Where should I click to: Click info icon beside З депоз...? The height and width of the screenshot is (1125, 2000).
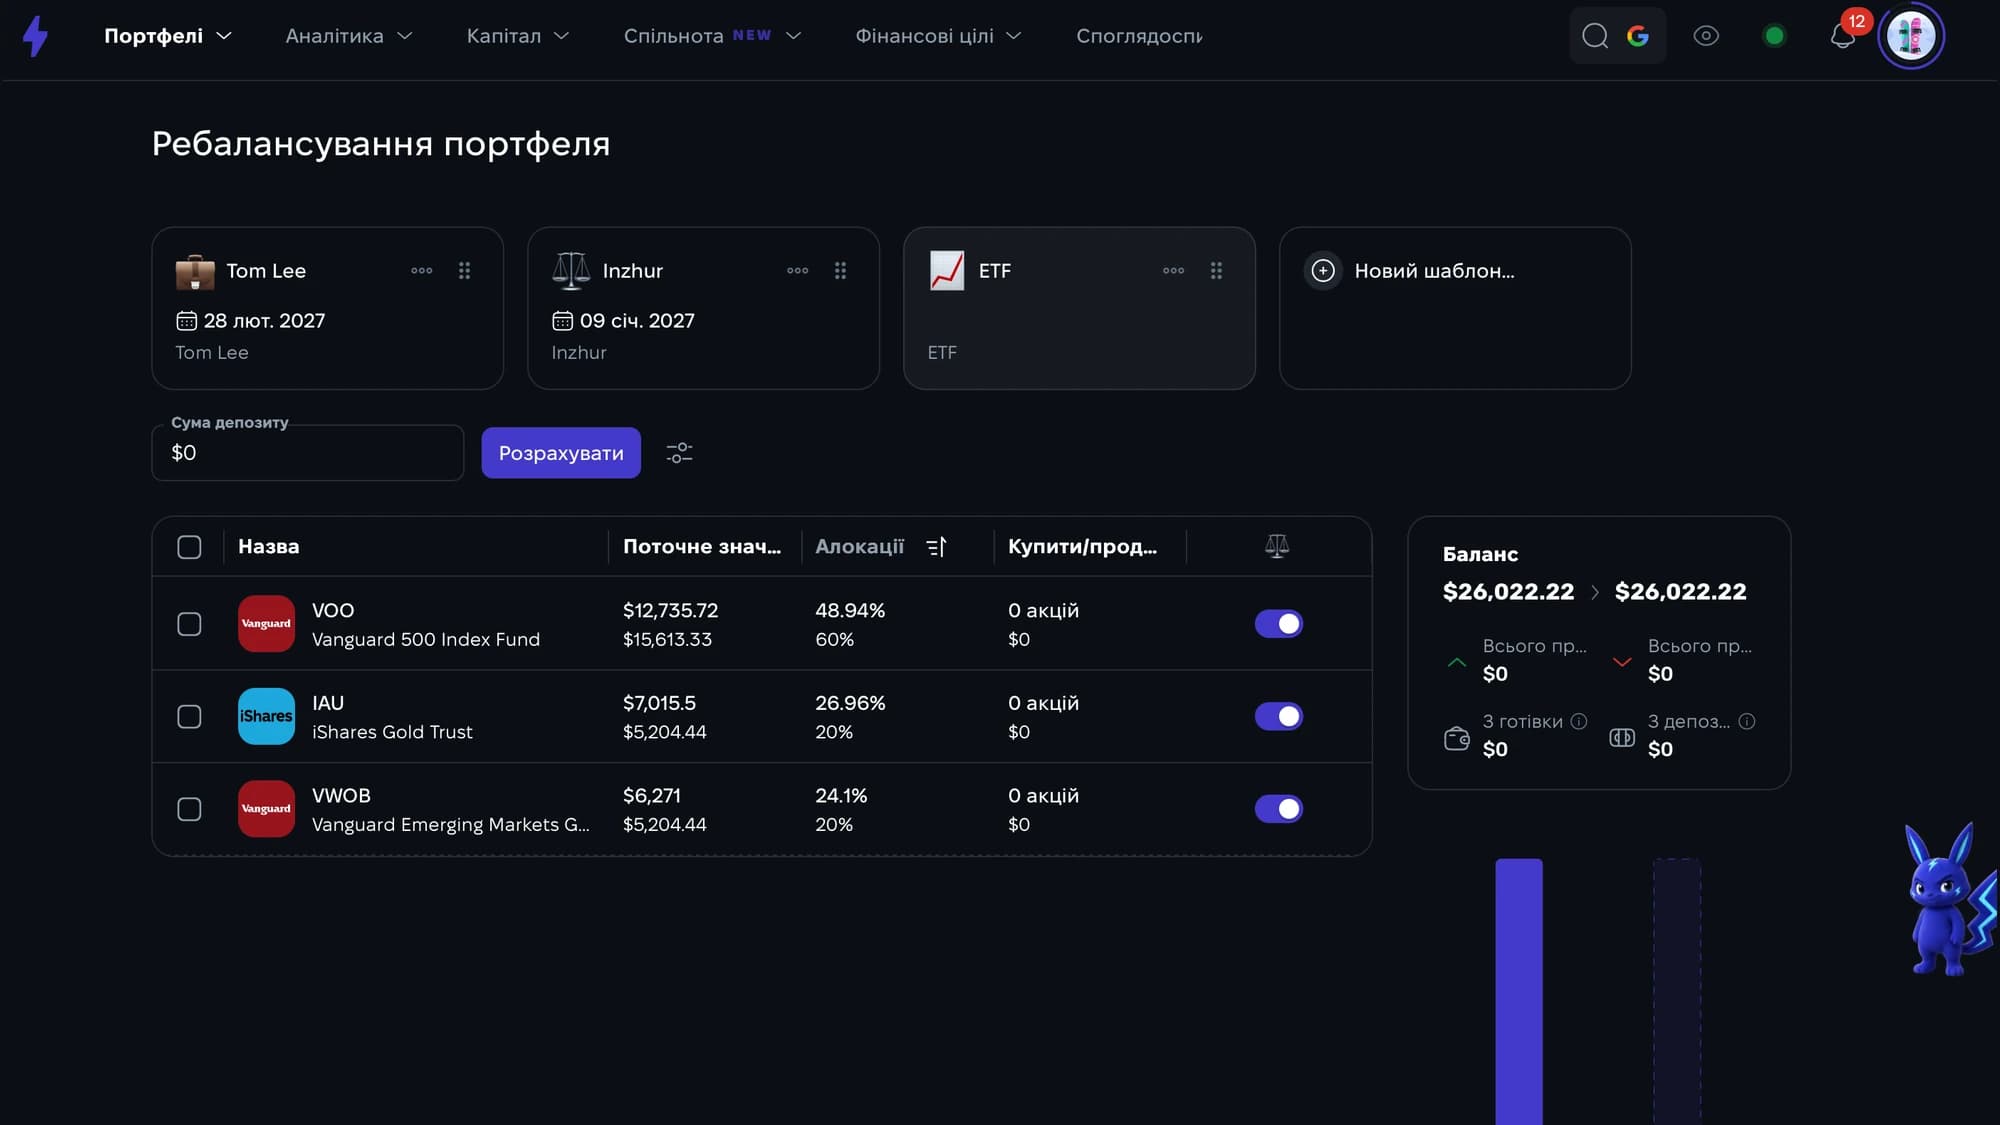[x=1747, y=721]
